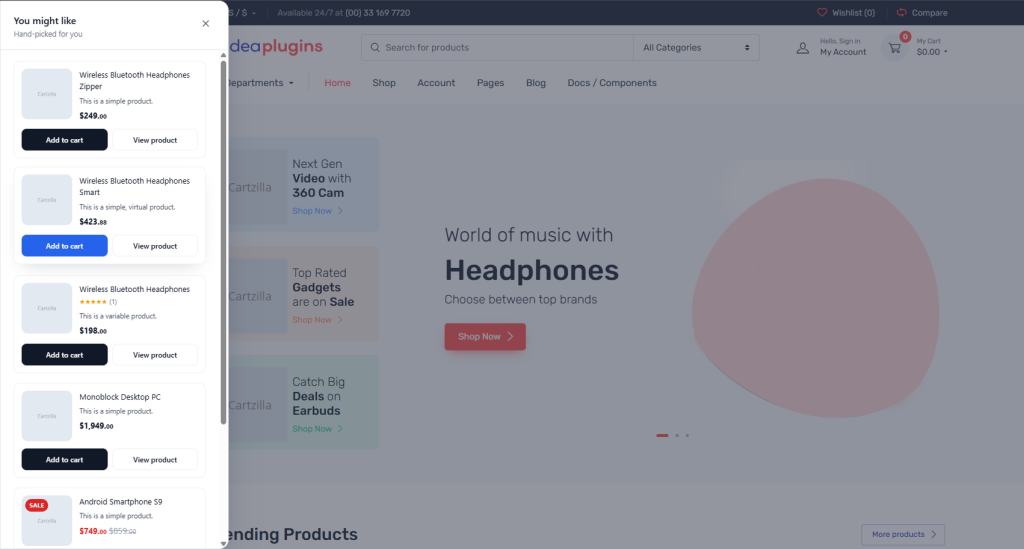
Task: Click the Search for products field
Action: click(497, 48)
